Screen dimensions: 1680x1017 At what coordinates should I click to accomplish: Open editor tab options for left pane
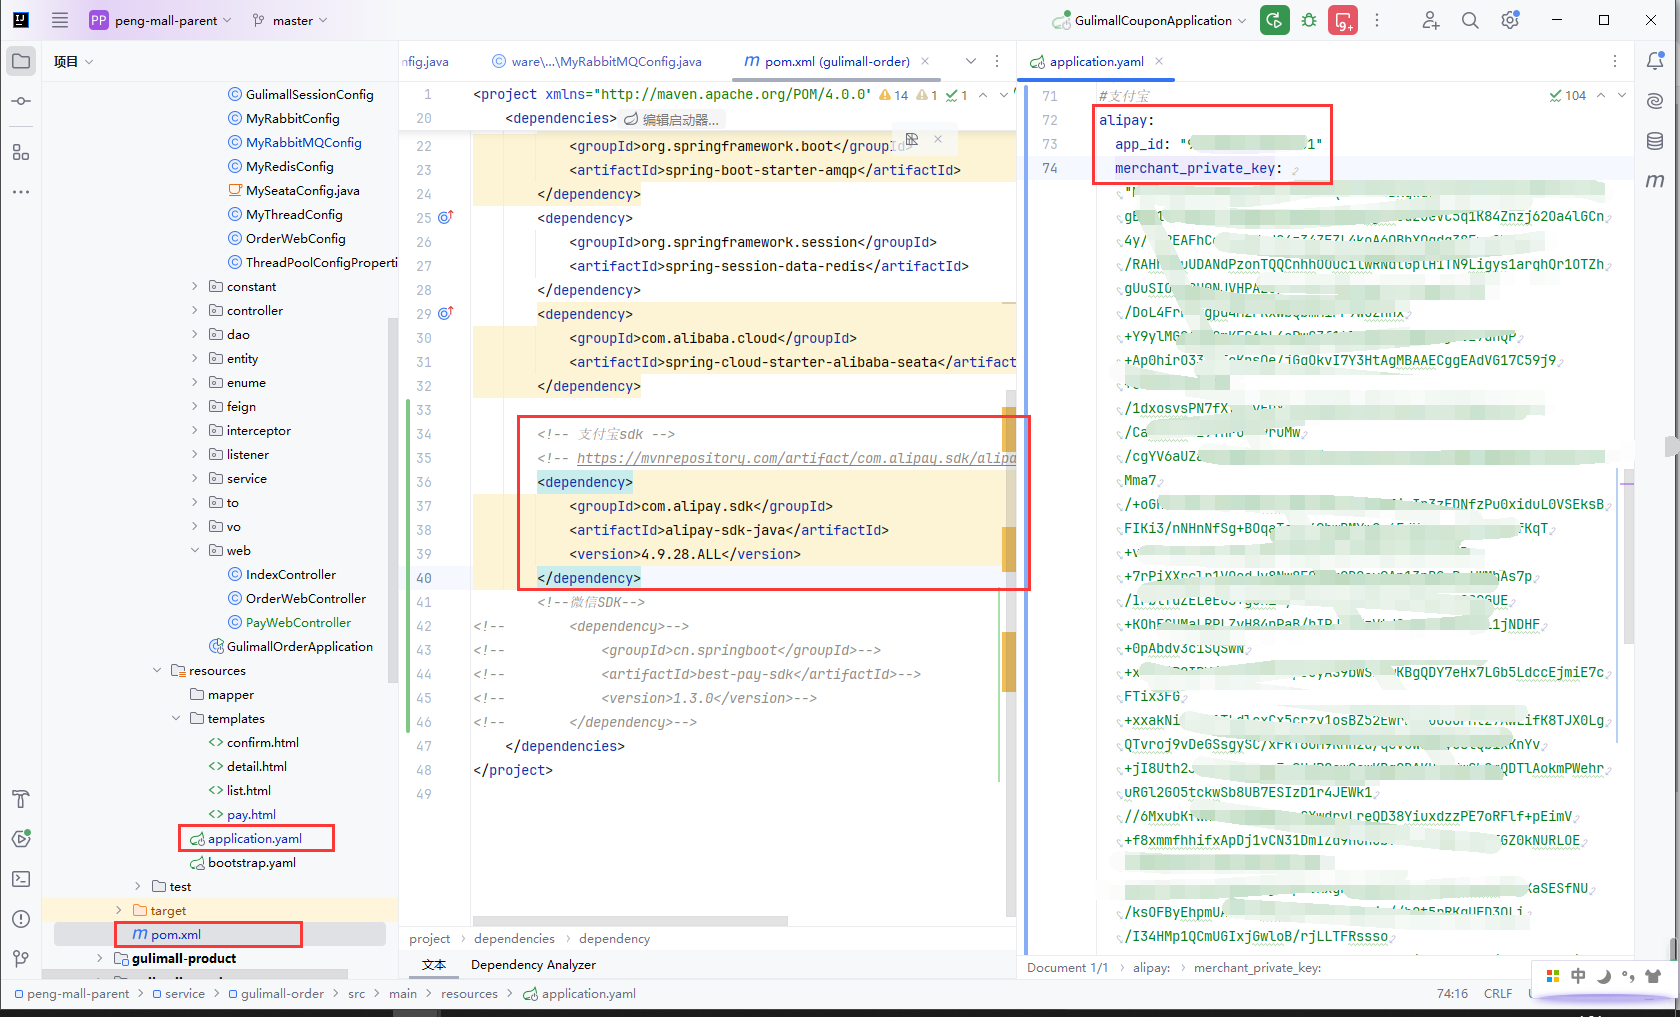[x=997, y=61]
